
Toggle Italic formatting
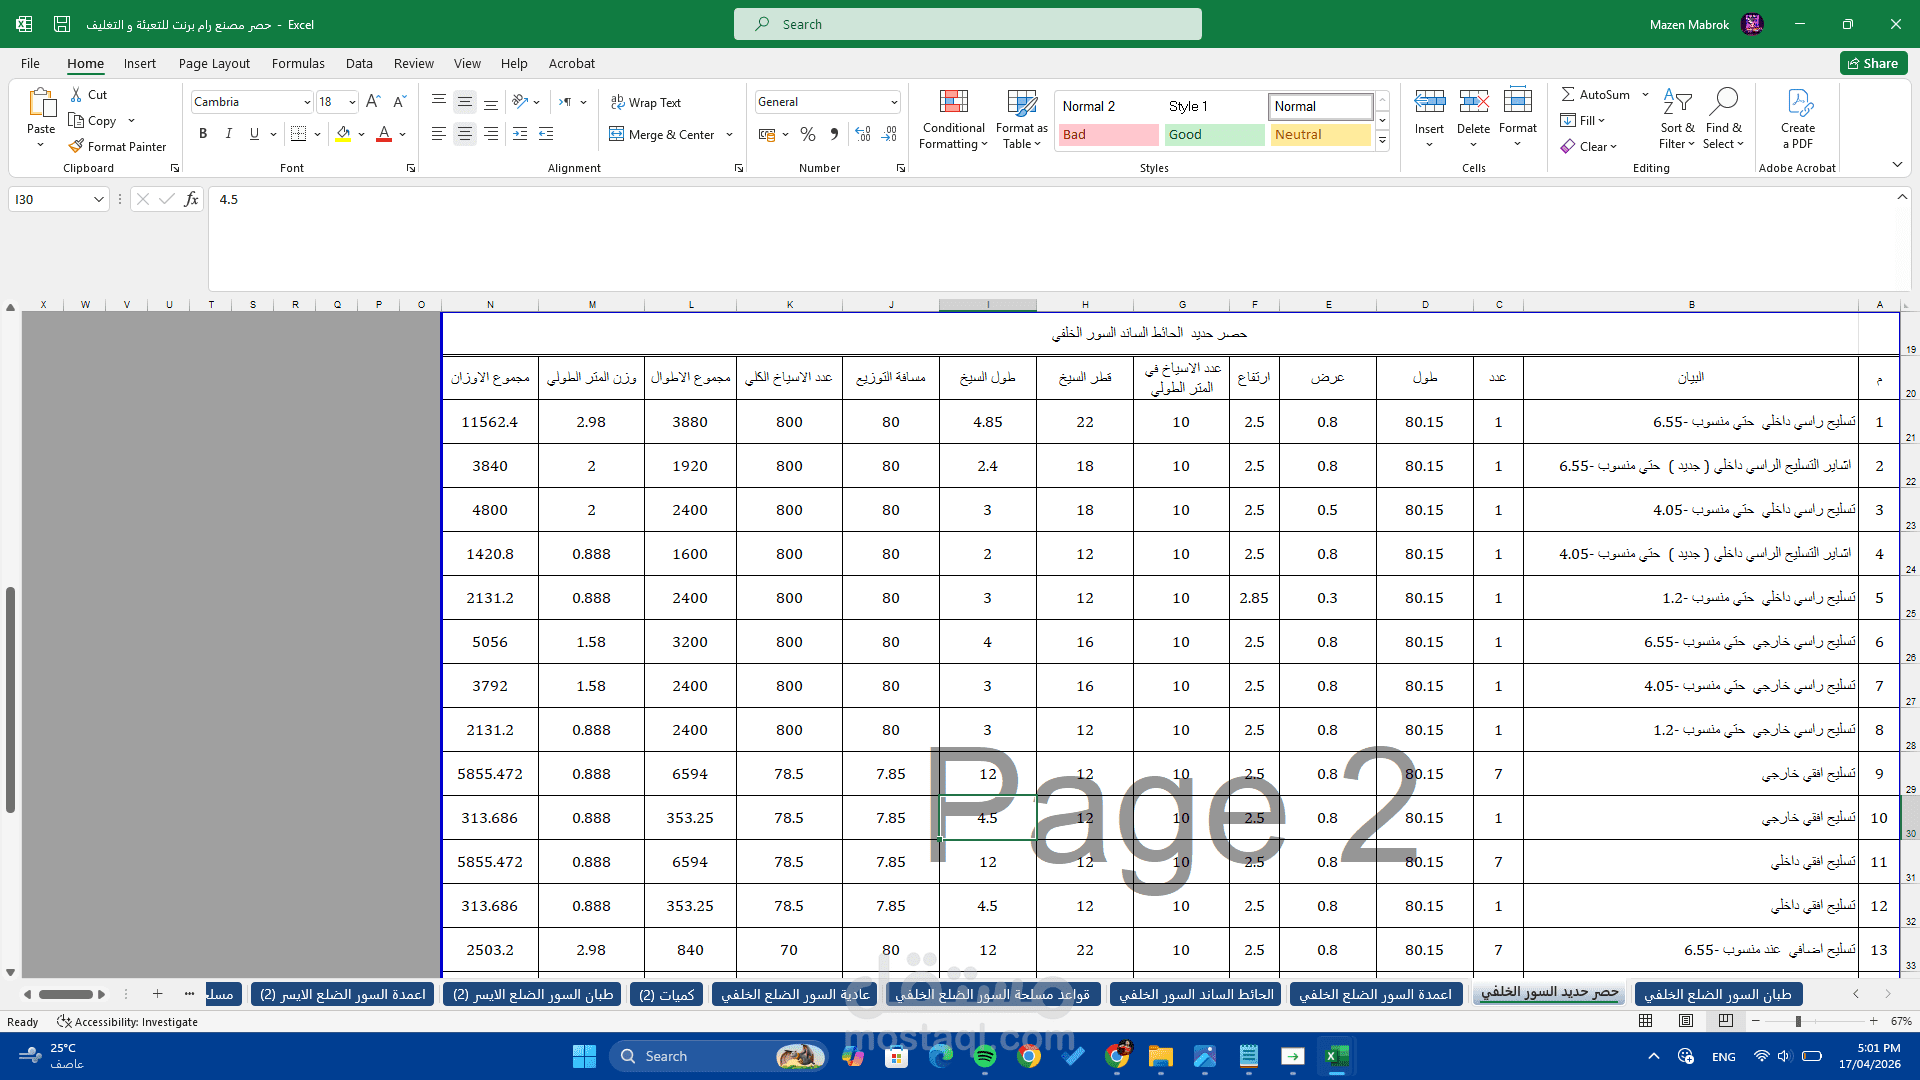tap(228, 133)
